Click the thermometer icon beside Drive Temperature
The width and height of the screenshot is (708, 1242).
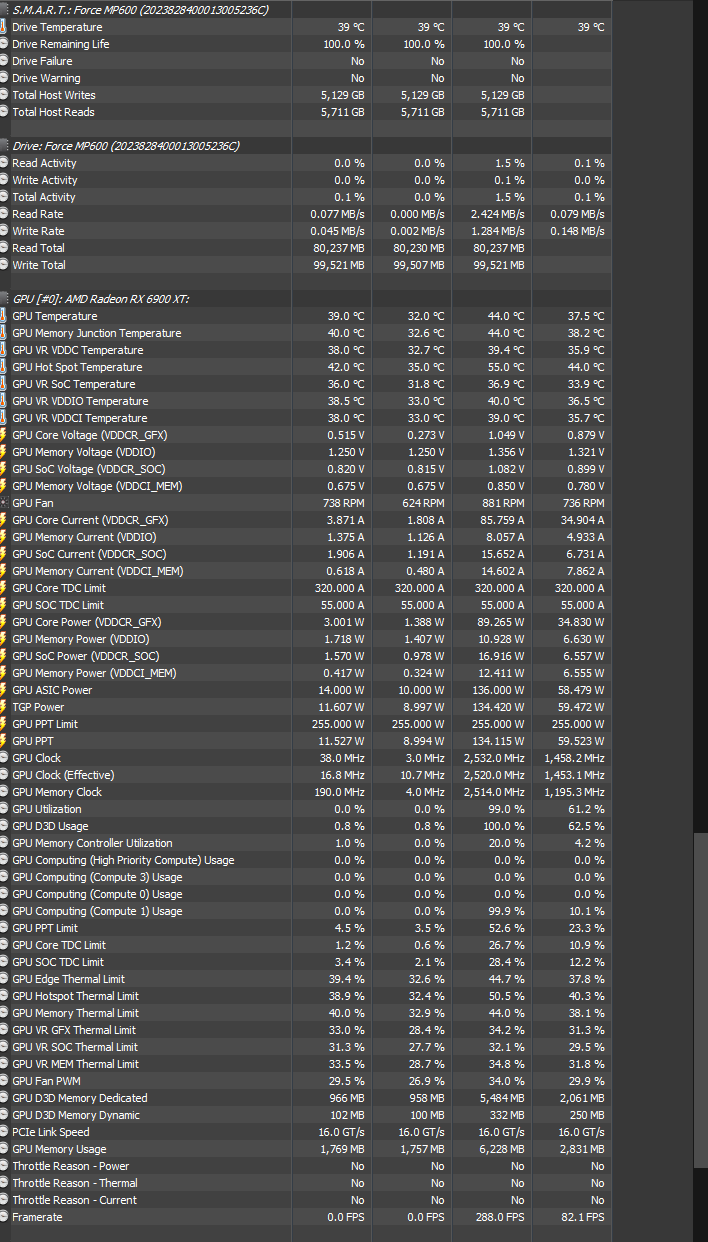(4, 27)
